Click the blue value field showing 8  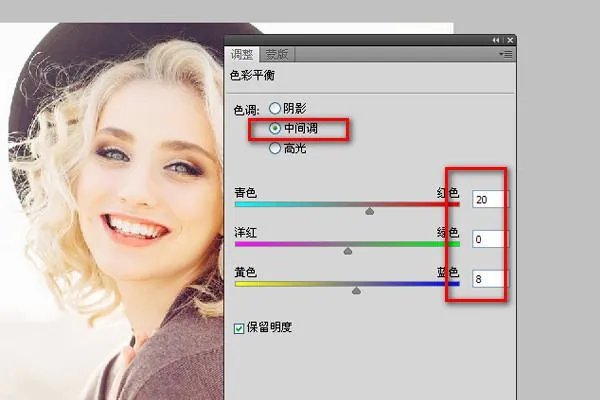491,279
